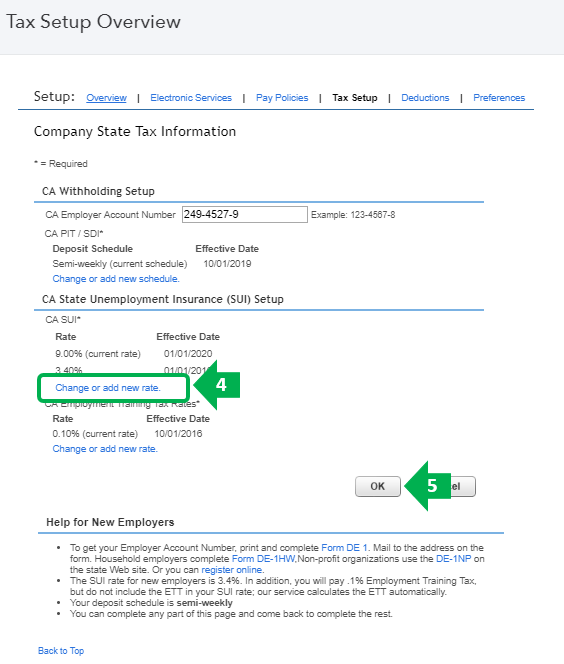Change or add new Employment Training Tax rate
564x664 pixels.
(x=105, y=448)
